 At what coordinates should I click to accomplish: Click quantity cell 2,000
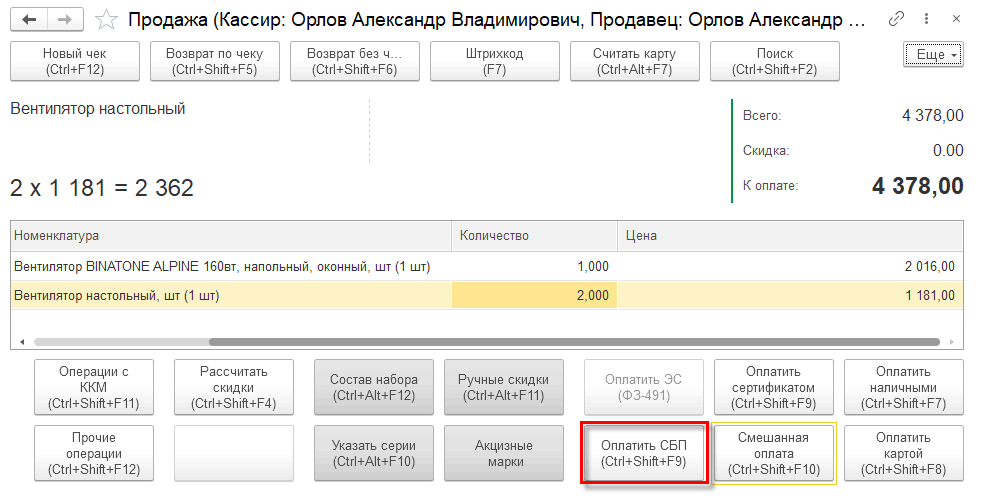[535, 295]
